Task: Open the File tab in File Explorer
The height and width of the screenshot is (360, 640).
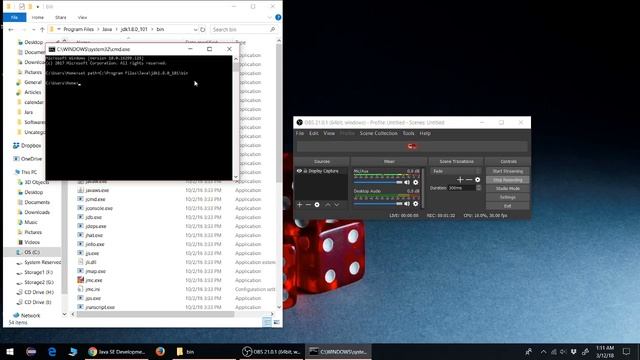Action: (x=14, y=18)
